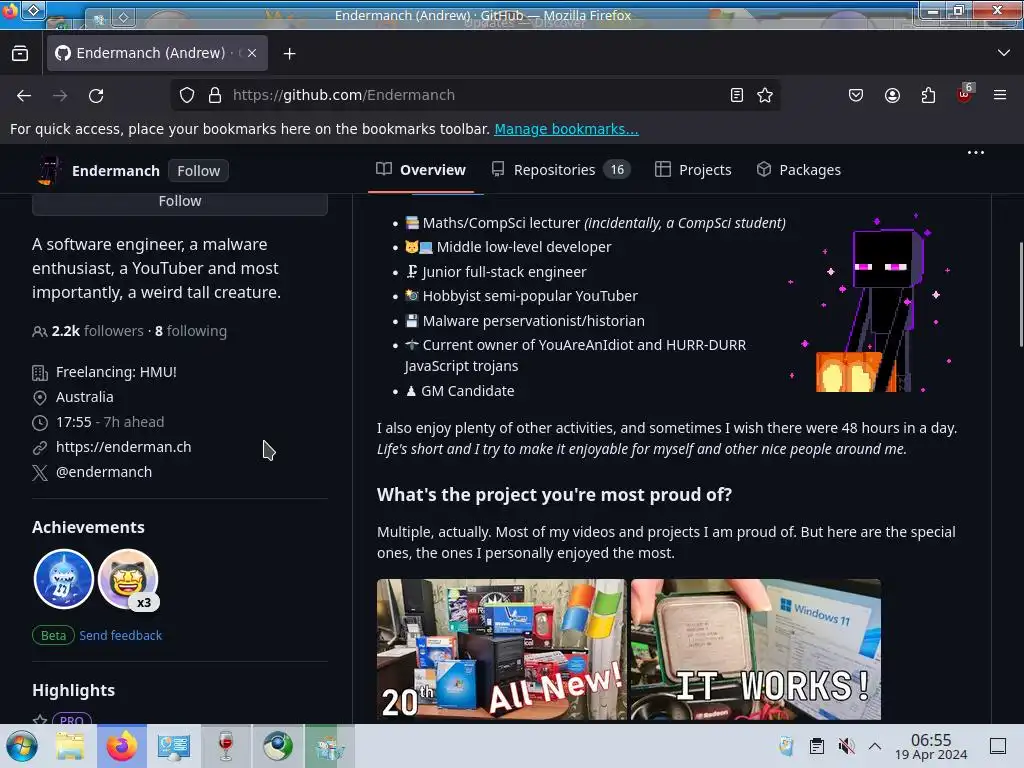Screen dimensions: 1024x768
Task: Open the uBlock Origin extension icon
Action: [x=965, y=94]
